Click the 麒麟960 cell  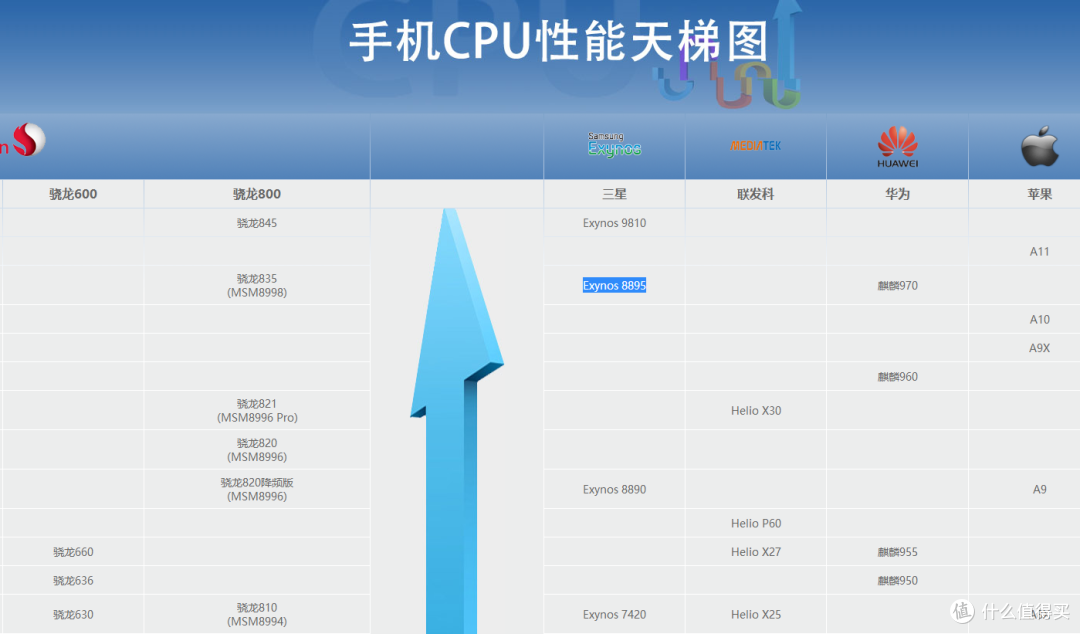coord(897,376)
